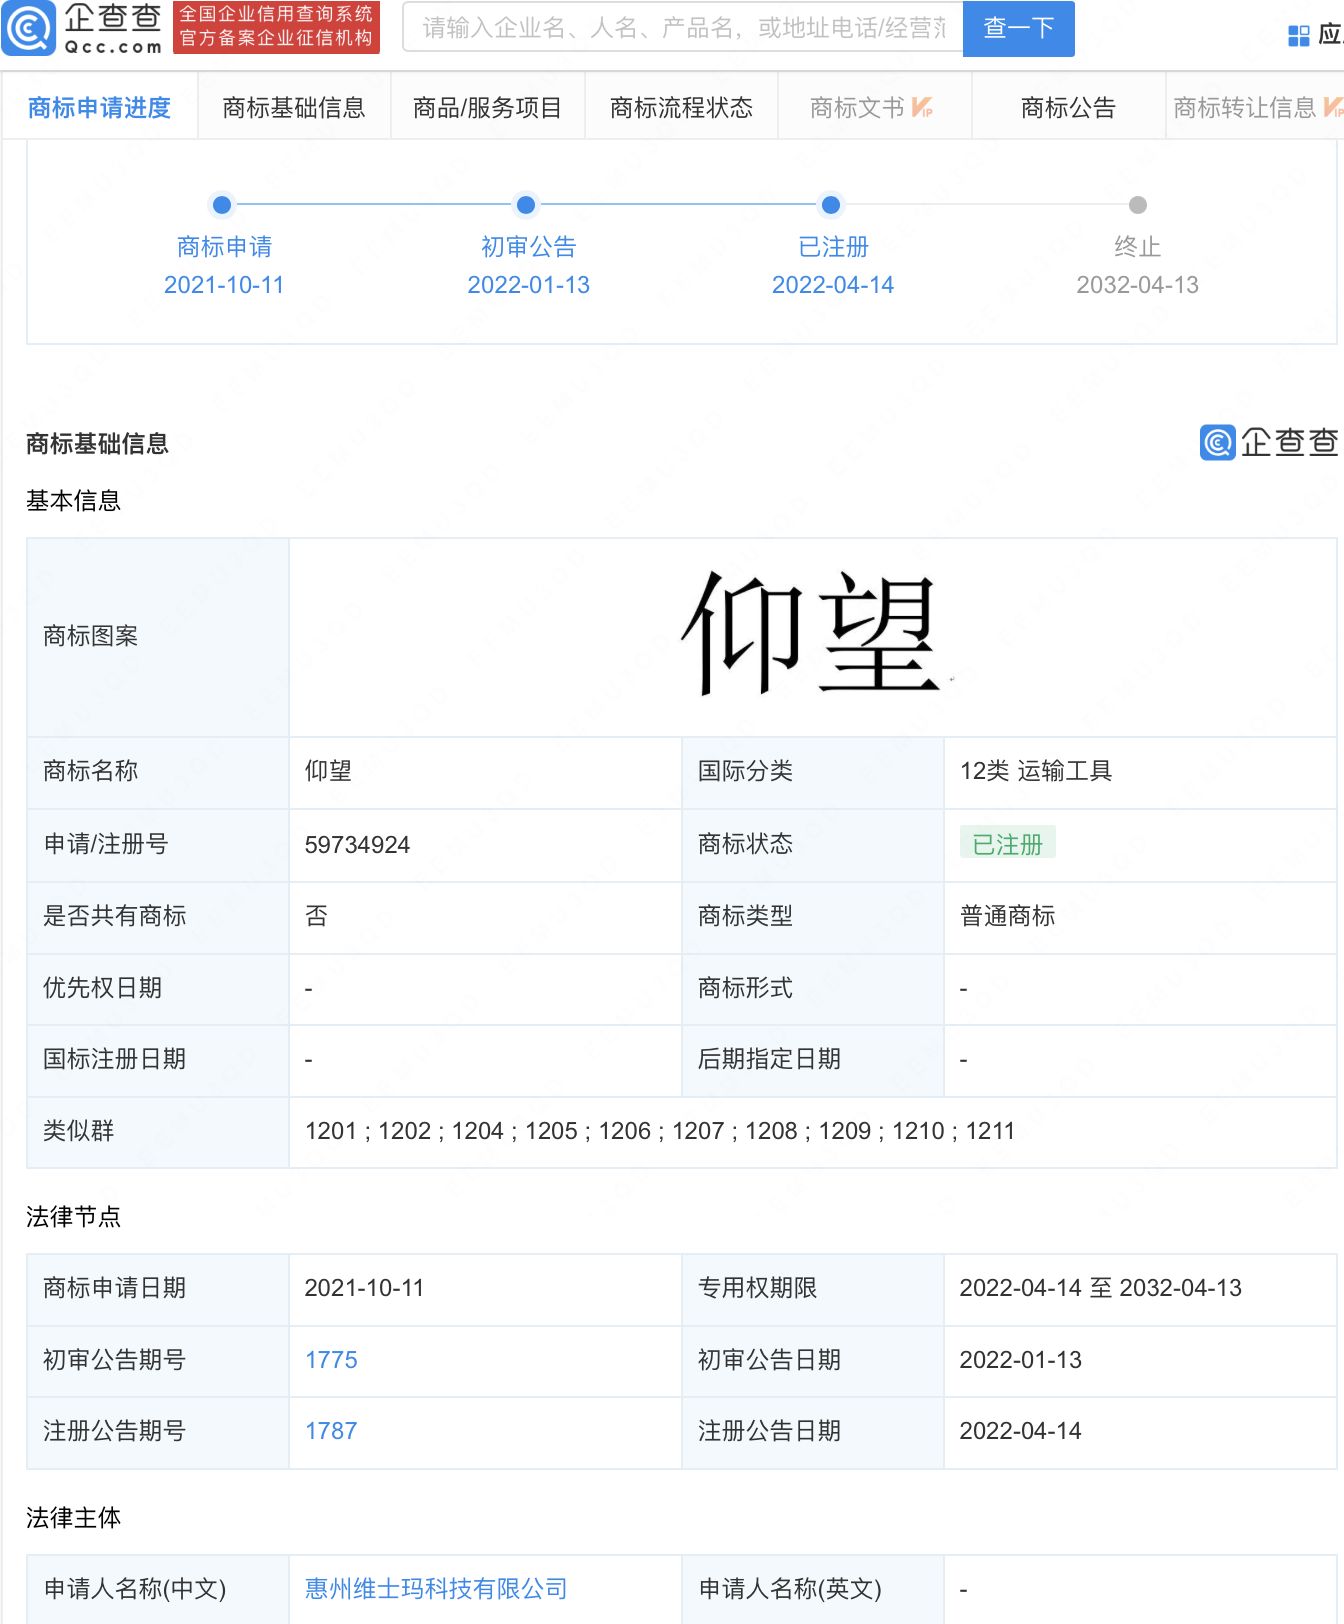
Task: Select the similar groups list starting 1201
Action: [659, 1131]
